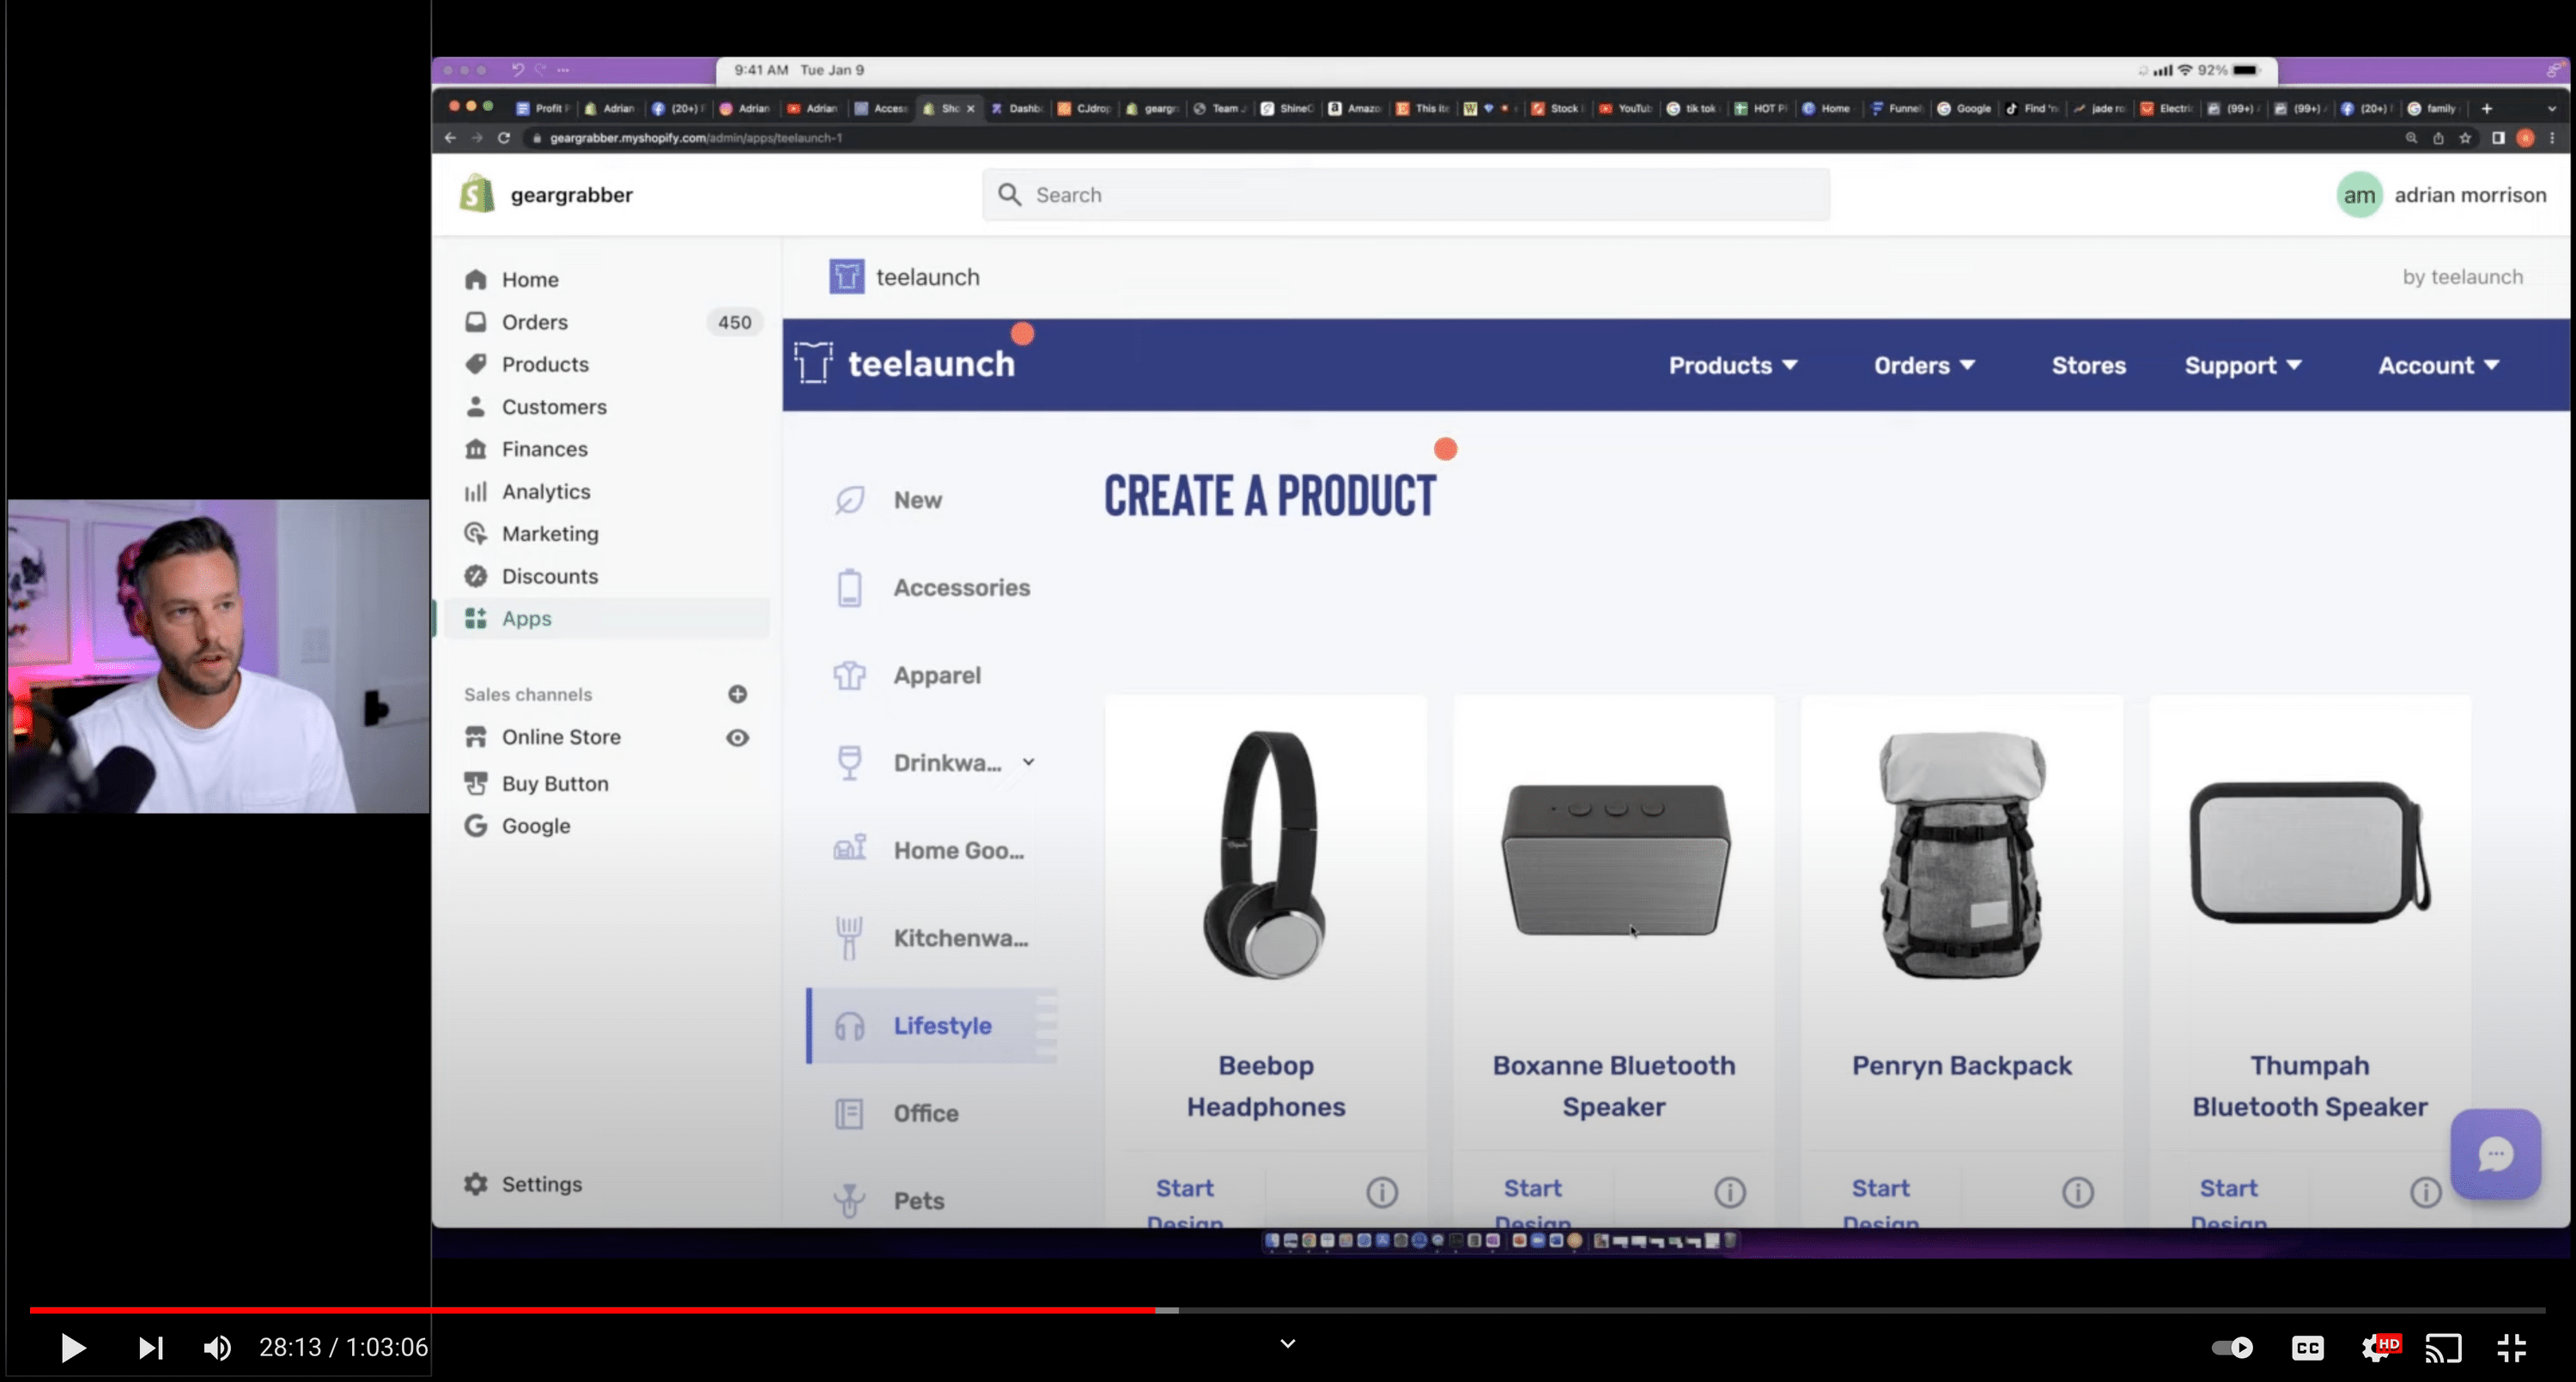The height and width of the screenshot is (1382, 2576).
Task: Show info for Beebop Headphones
Action: [1382, 1192]
